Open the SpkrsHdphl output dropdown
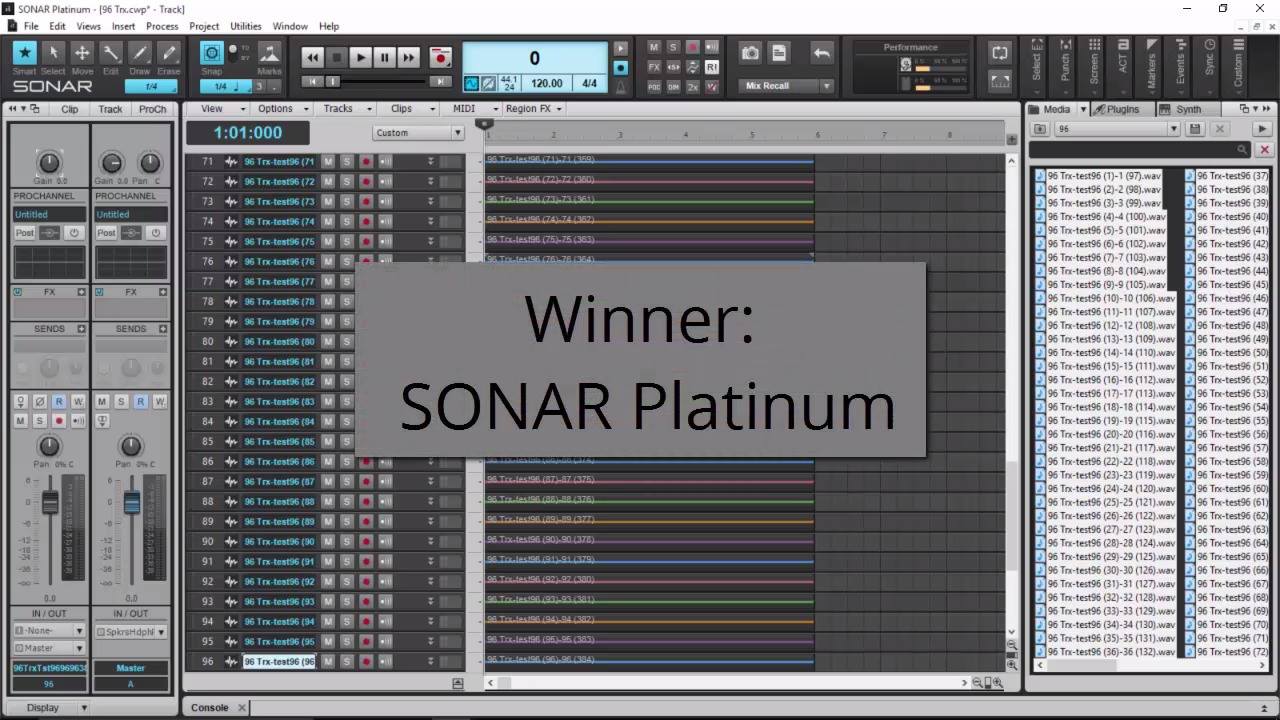The height and width of the screenshot is (720, 1280). pos(131,632)
